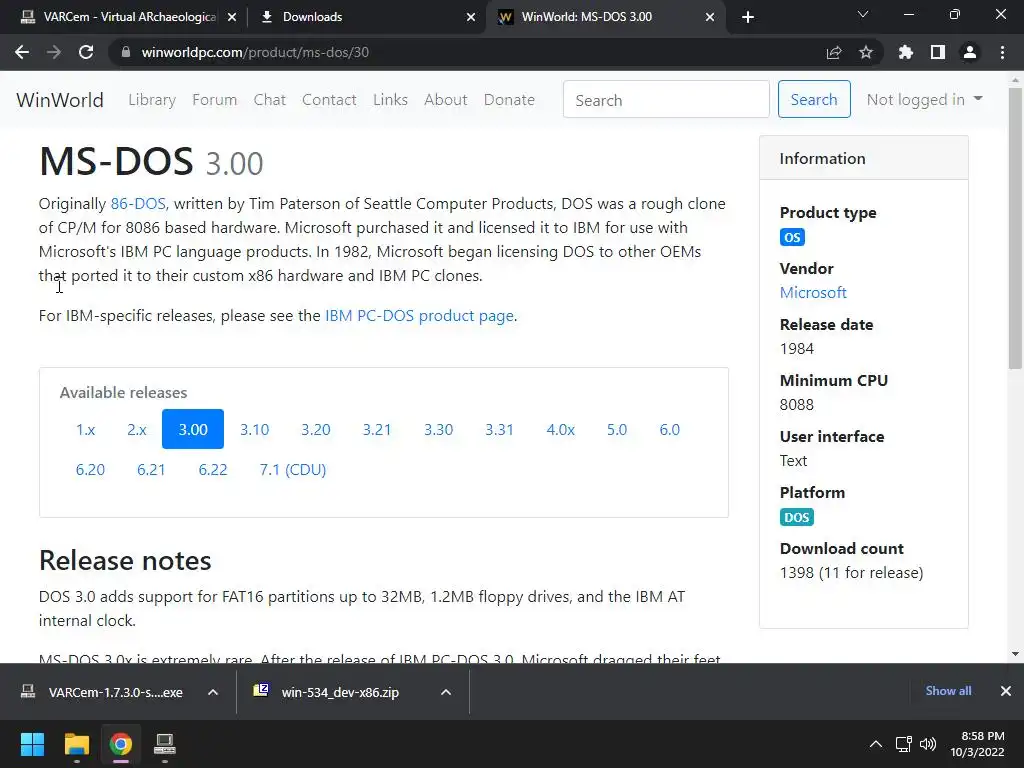
Task: Select release 7.1 (CDU)
Action: [293, 470]
